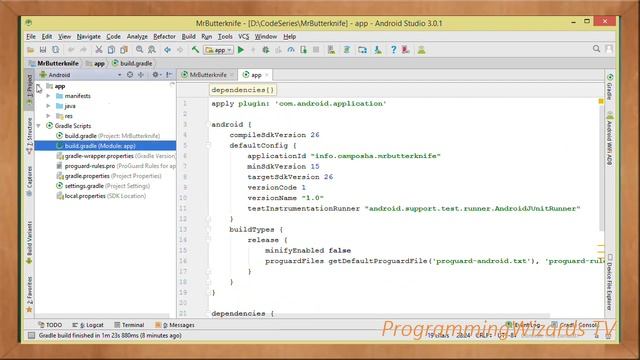The height and width of the screenshot is (360, 640).
Task: Open the File menu
Action: tap(31, 36)
